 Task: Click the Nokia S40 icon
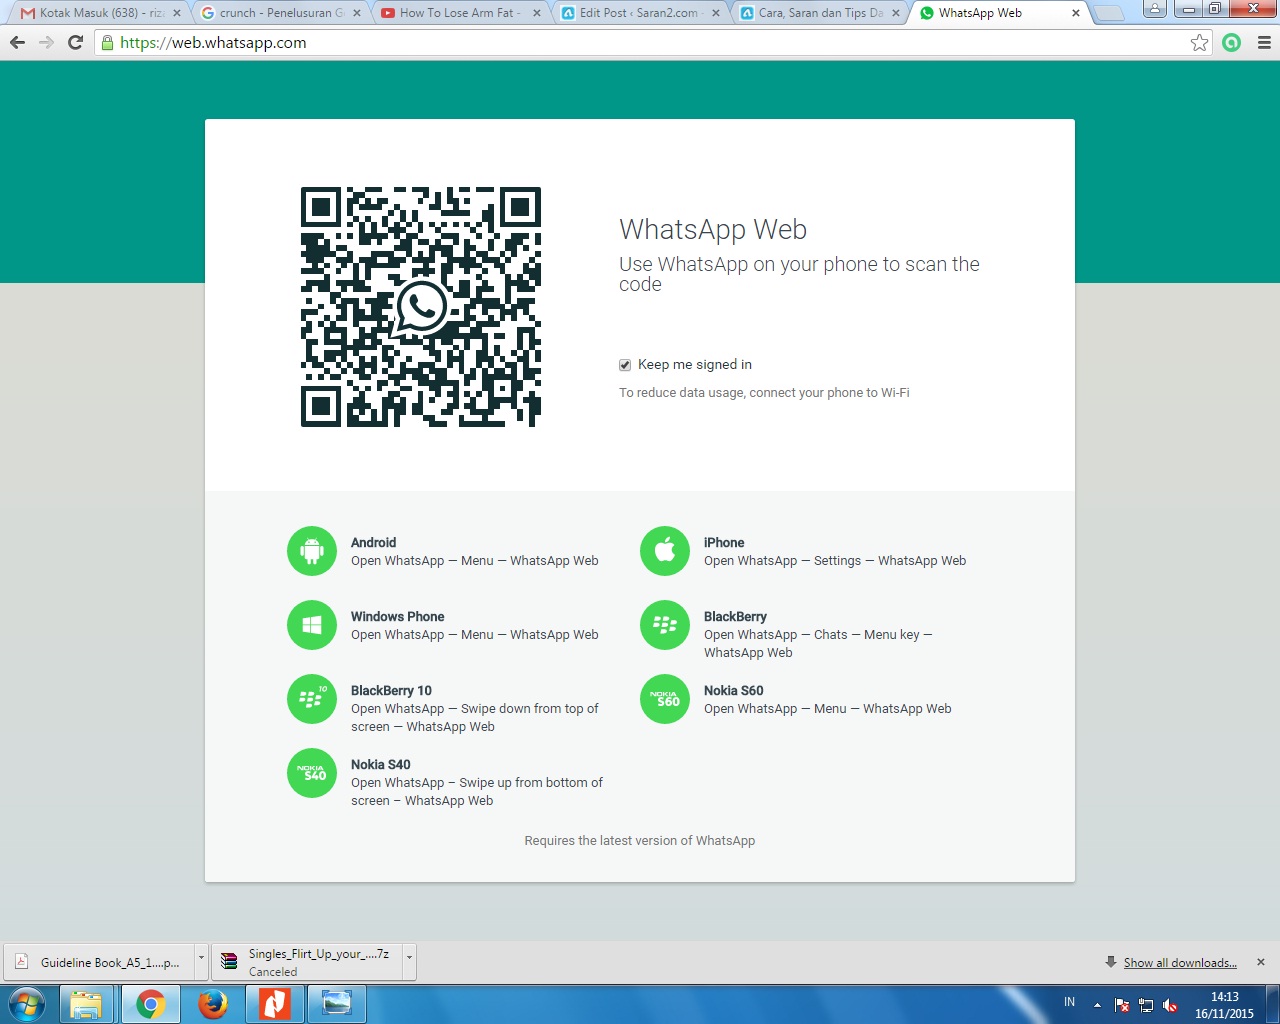coord(312,773)
